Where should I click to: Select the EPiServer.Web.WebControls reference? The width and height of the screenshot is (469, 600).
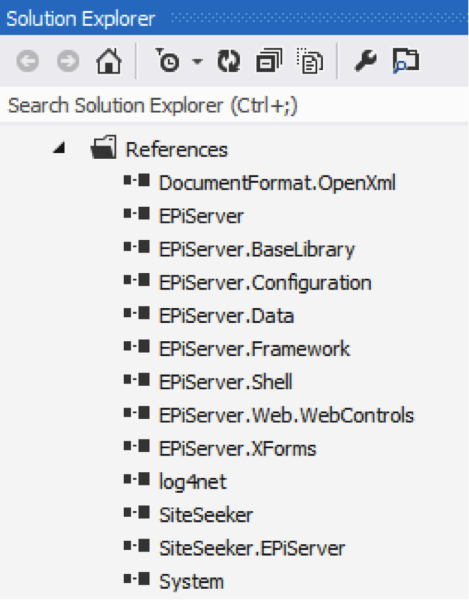click(x=287, y=415)
